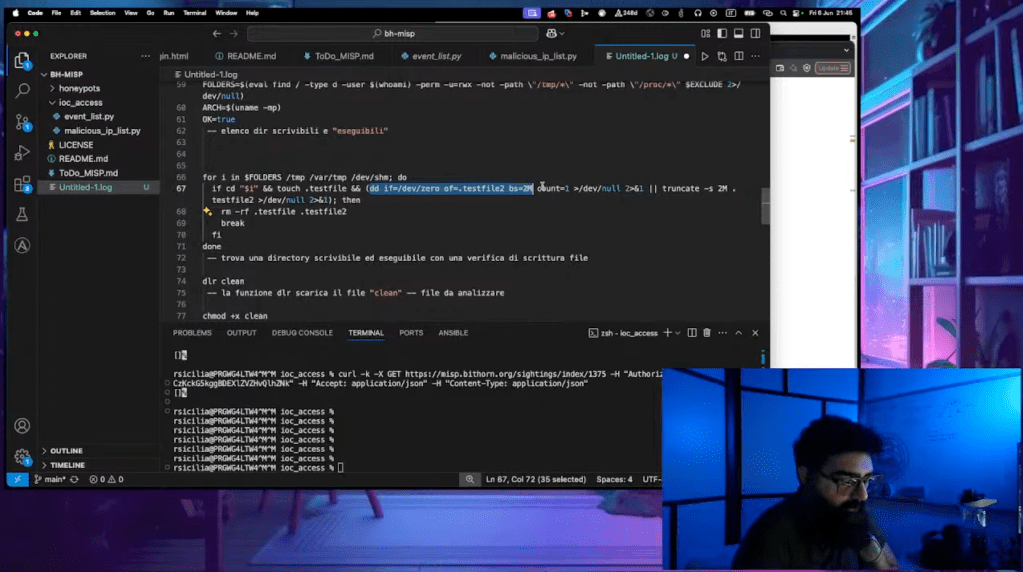
Task: Customize layout icon in title bar
Action: coord(705,33)
